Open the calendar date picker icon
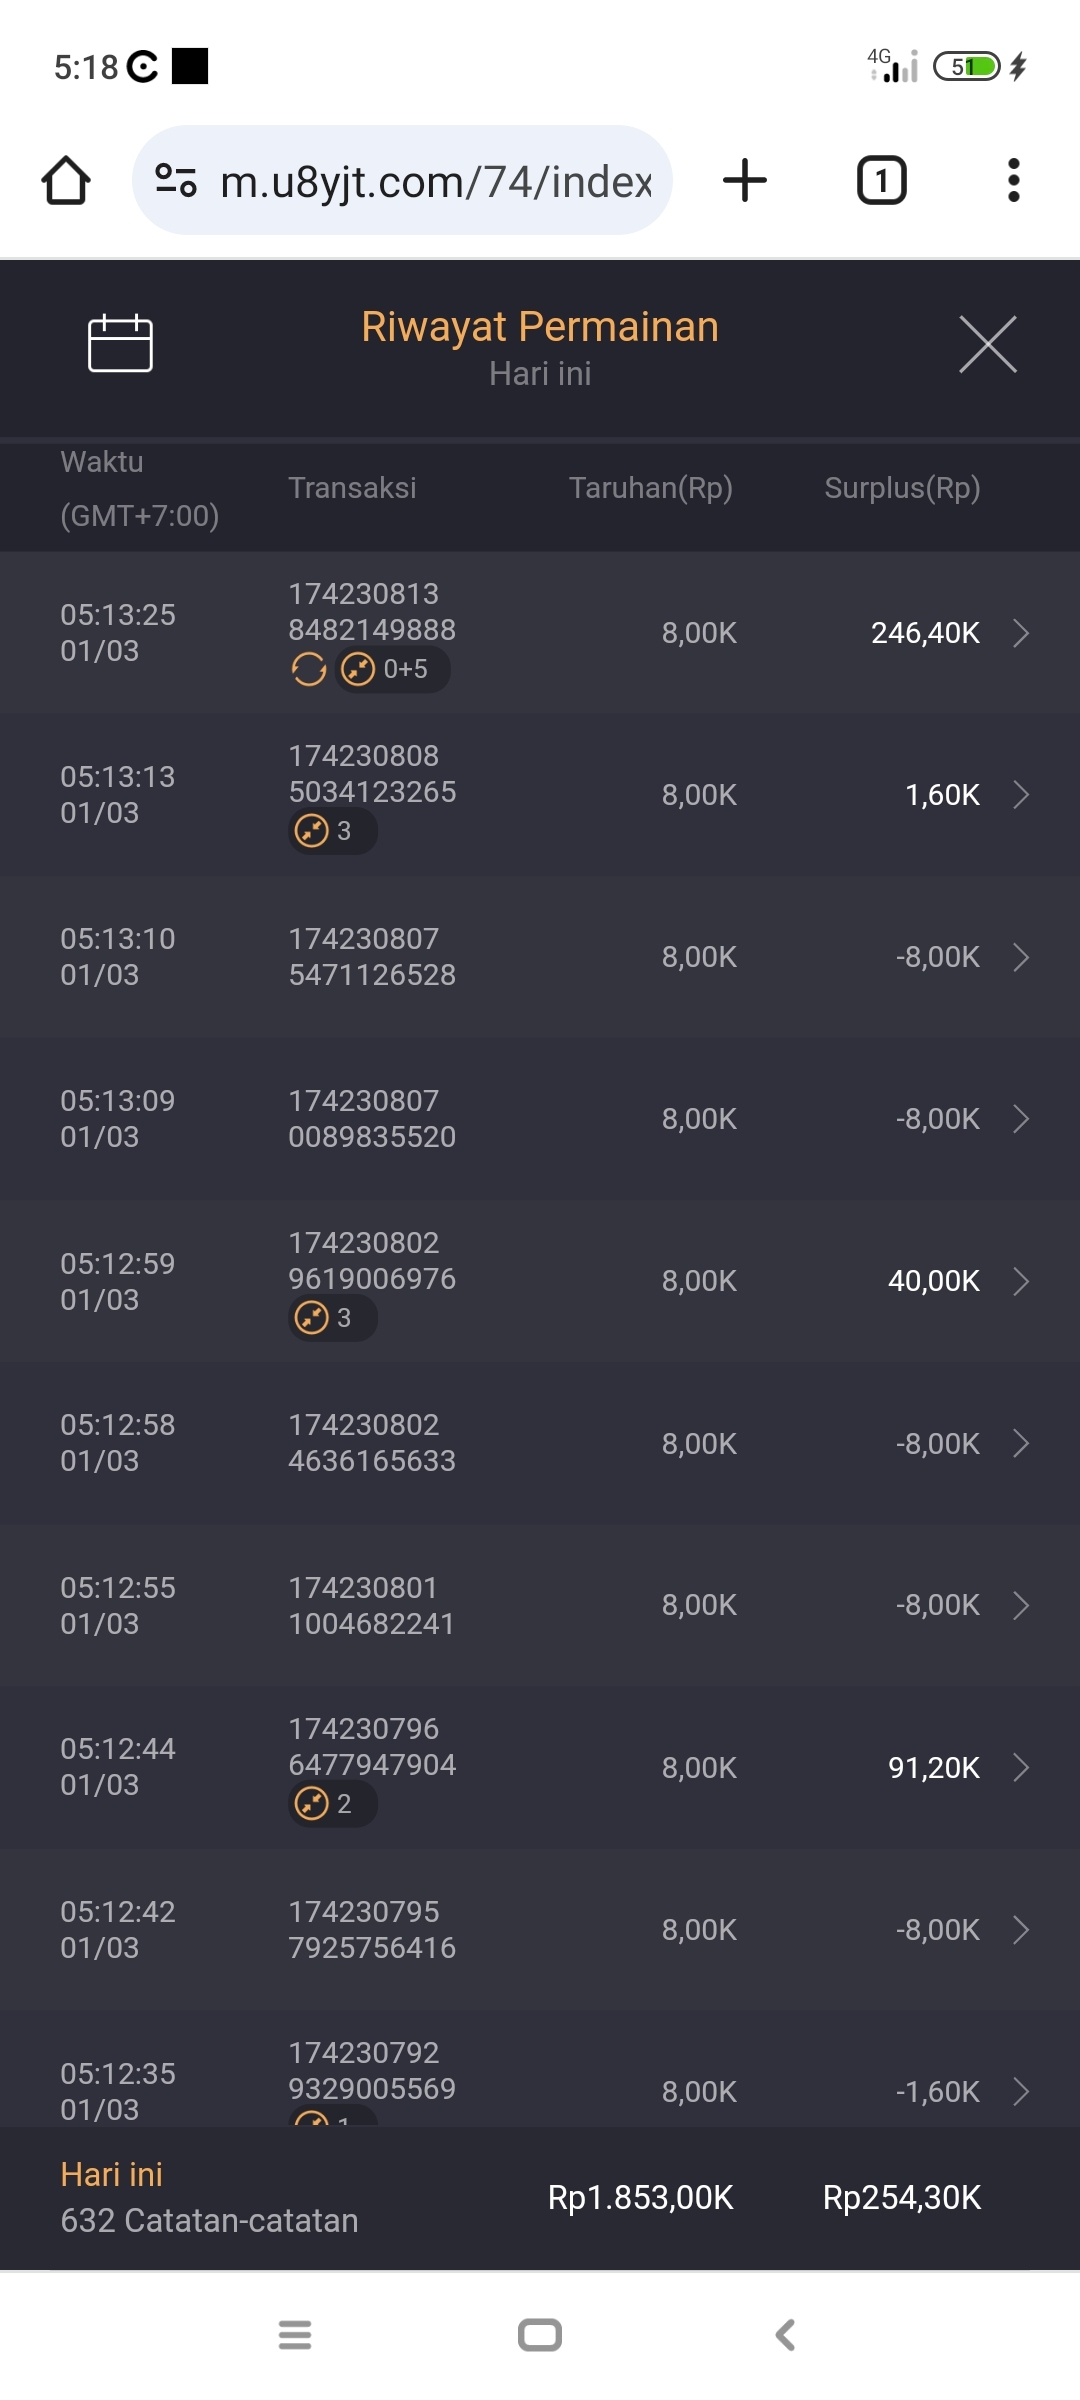The image size is (1080, 2400). click(120, 343)
